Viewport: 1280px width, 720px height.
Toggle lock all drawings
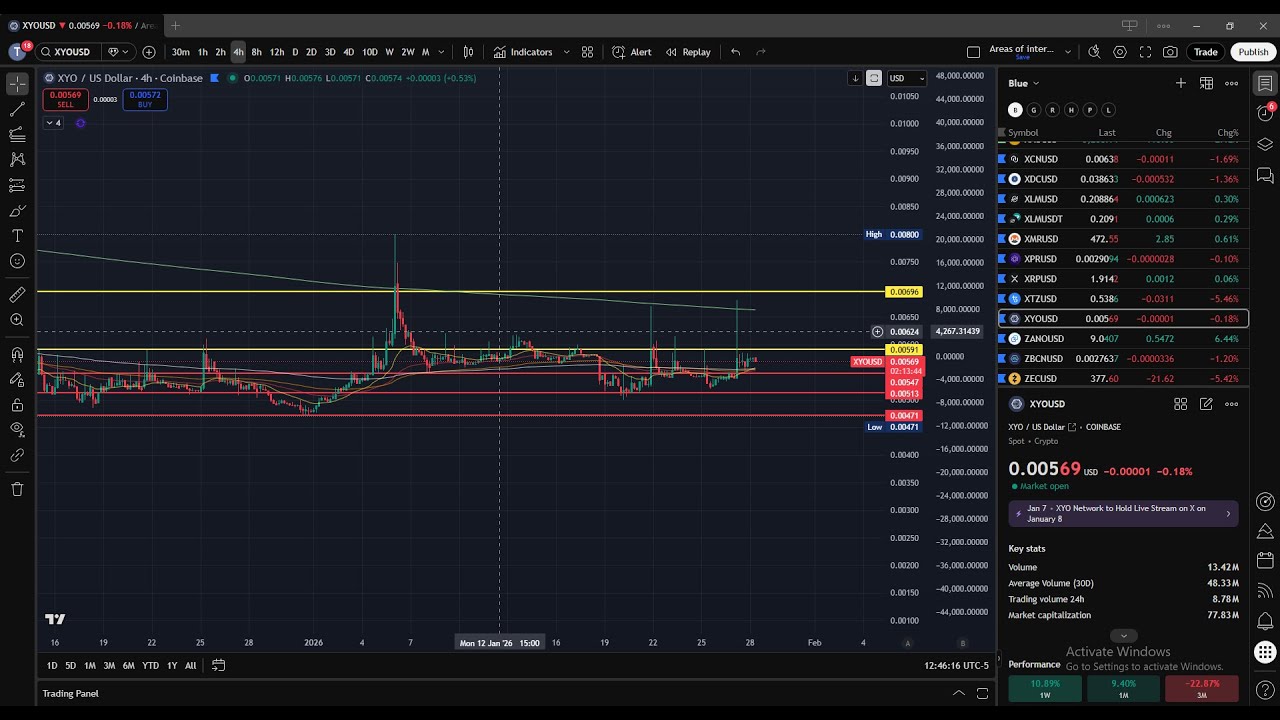click(x=17, y=405)
